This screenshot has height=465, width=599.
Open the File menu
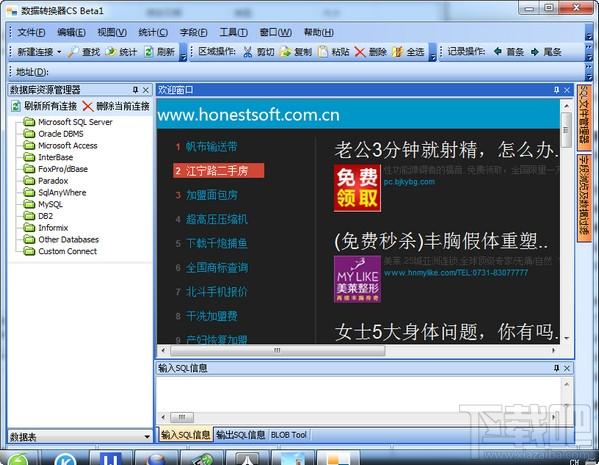(x=31, y=32)
